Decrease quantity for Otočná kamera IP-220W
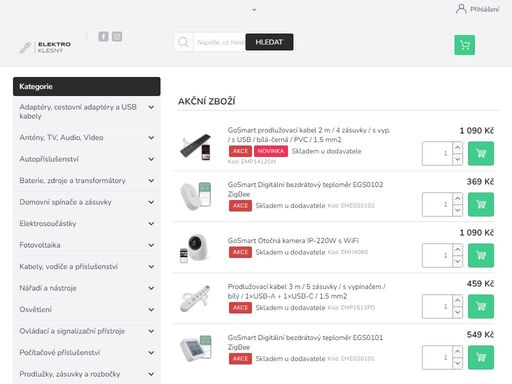 pyautogui.click(x=458, y=261)
